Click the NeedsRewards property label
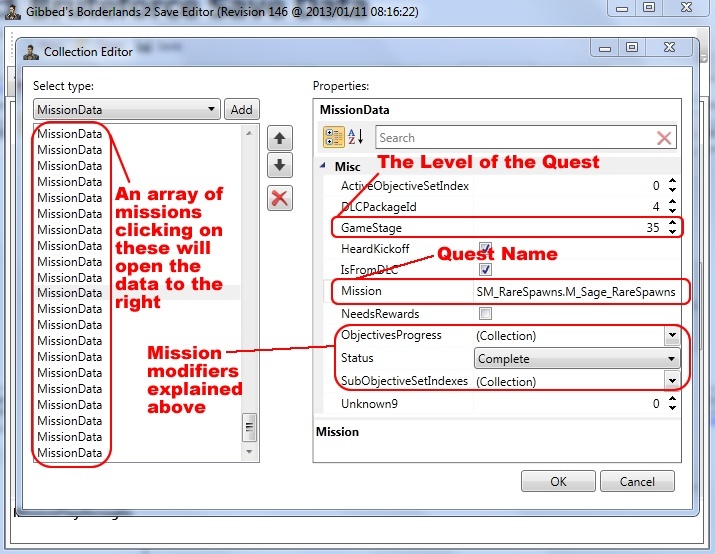 [x=380, y=314]
